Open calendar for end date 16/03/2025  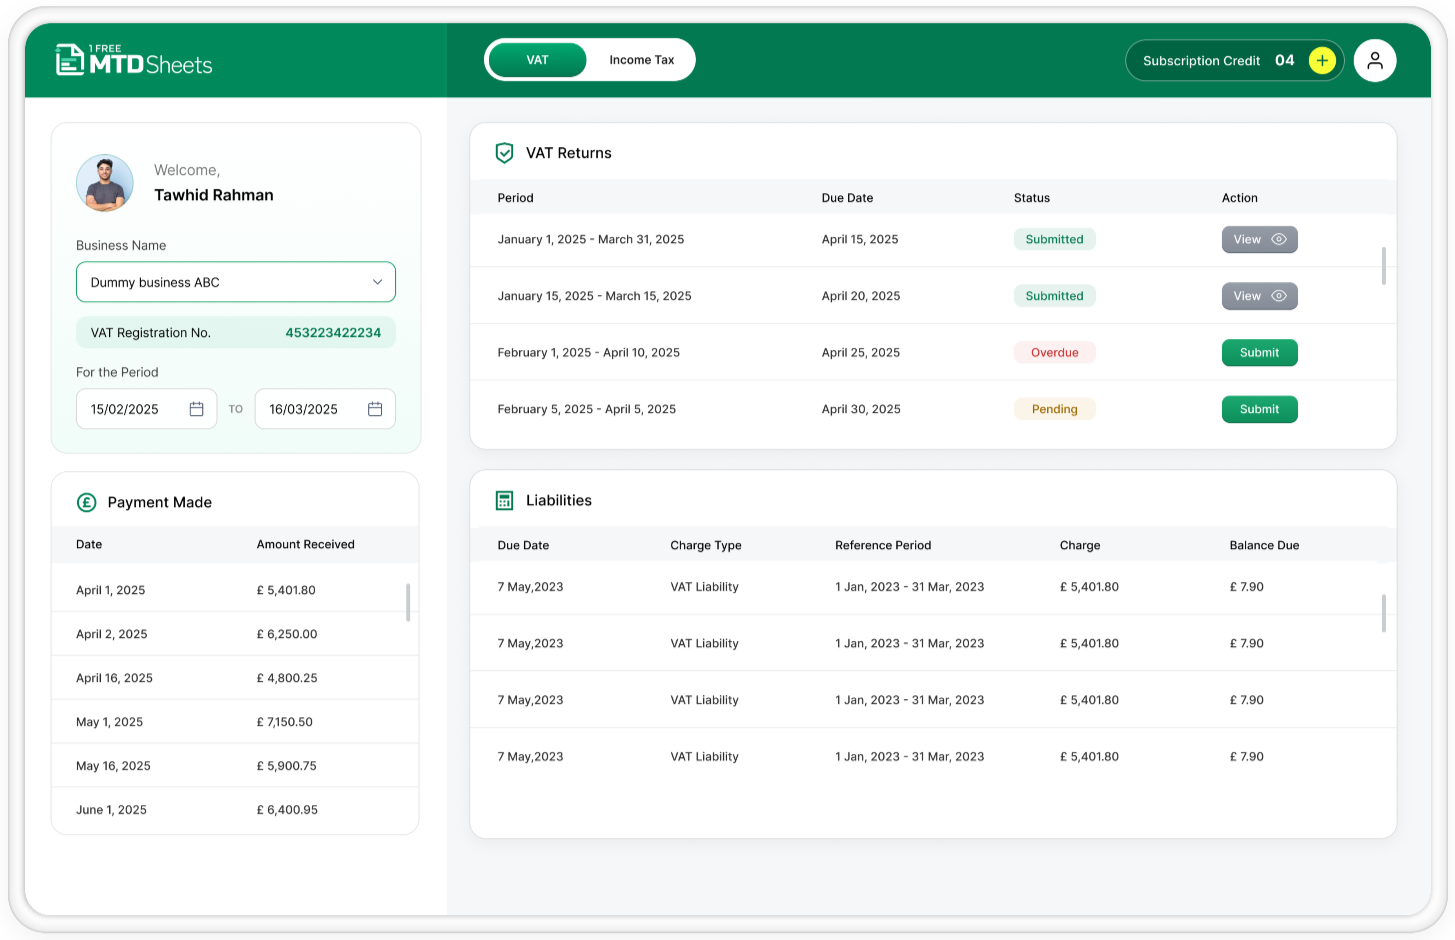click(x=375, y=409)
